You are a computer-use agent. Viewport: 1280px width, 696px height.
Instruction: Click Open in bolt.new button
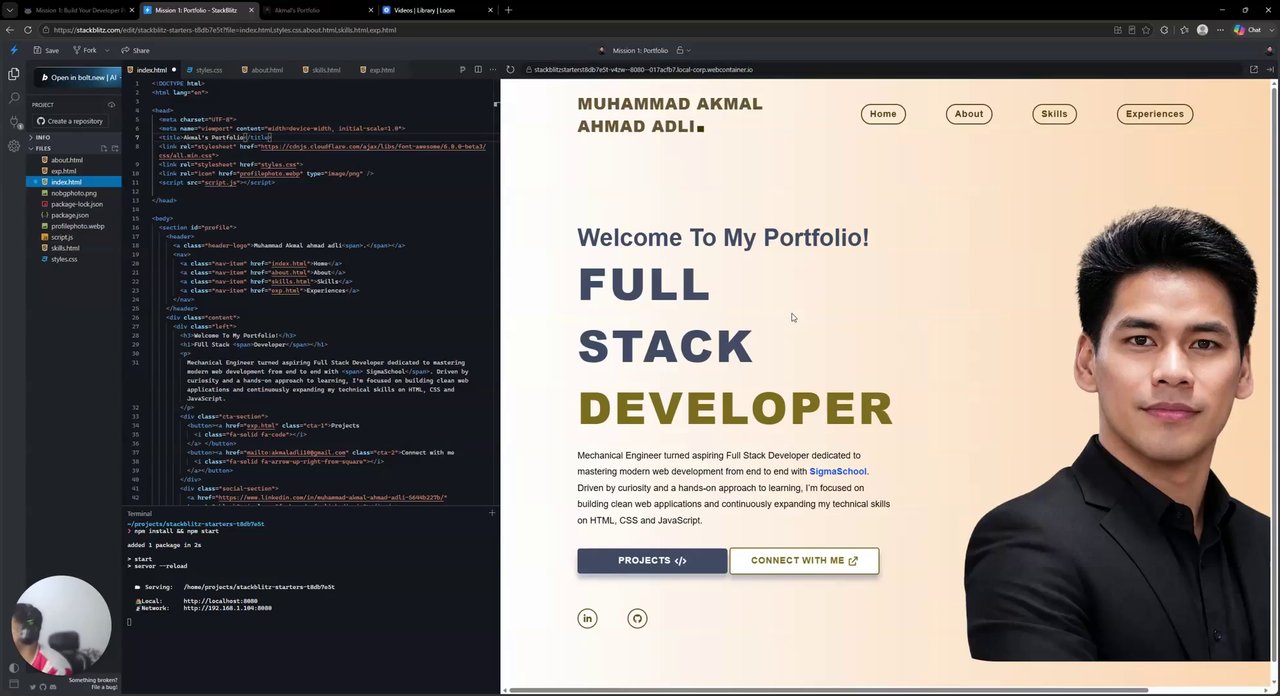[x=78, y=77]
